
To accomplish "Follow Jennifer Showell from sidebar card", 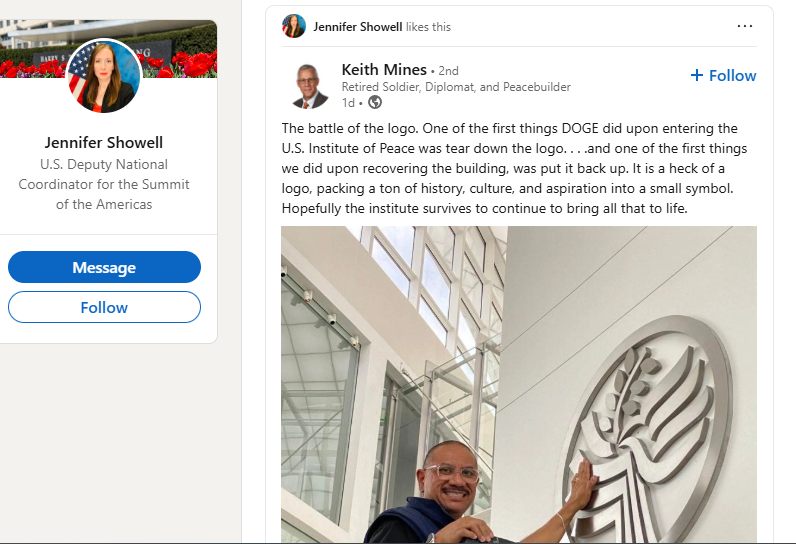I will coord(104,307).
